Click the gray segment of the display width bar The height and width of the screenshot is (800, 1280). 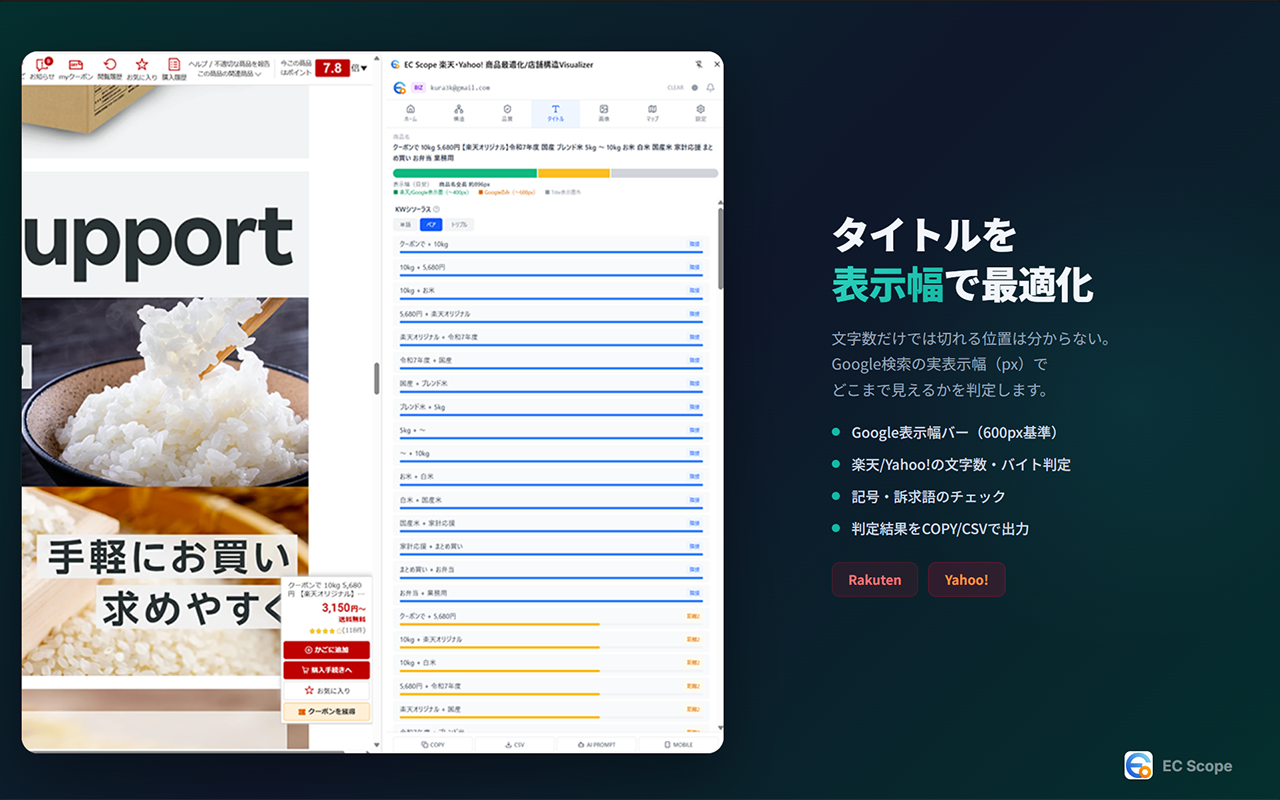[x=664, y=173]
